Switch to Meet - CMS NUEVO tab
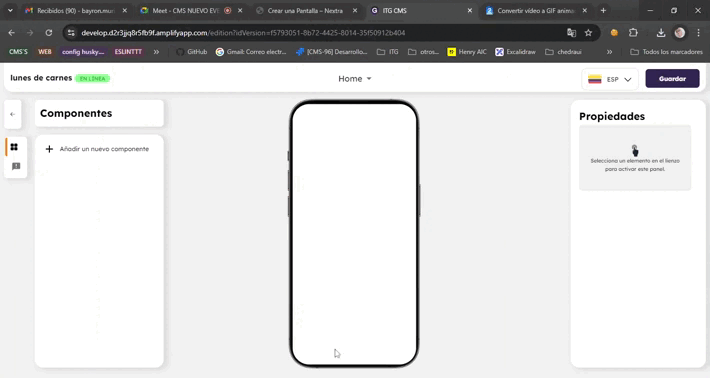The width and height of the screenshot is (710, 378). [x=192, y=10]
